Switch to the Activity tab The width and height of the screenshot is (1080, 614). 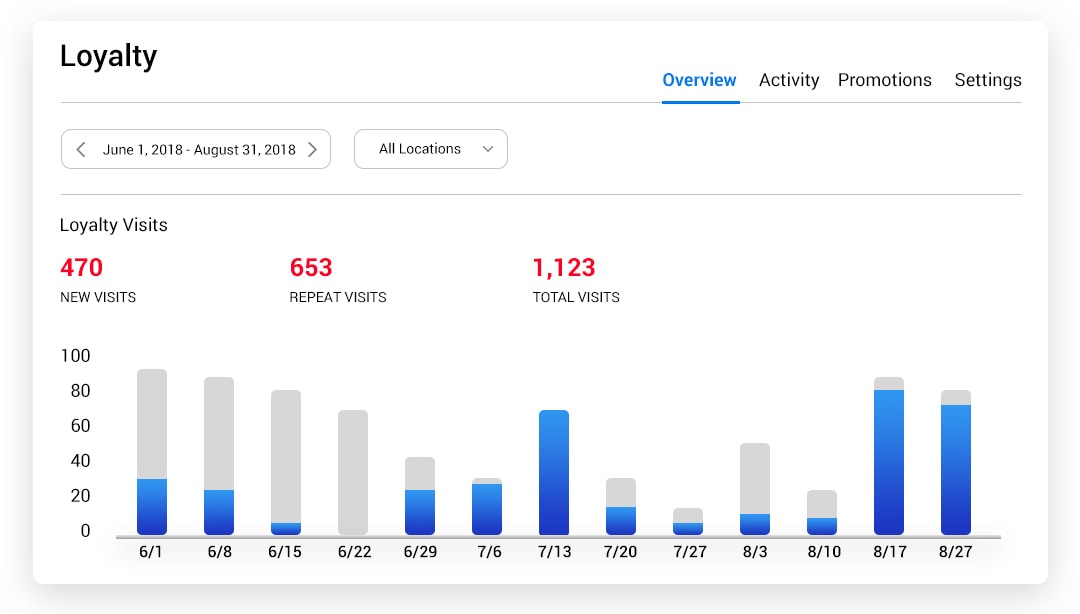789,80
